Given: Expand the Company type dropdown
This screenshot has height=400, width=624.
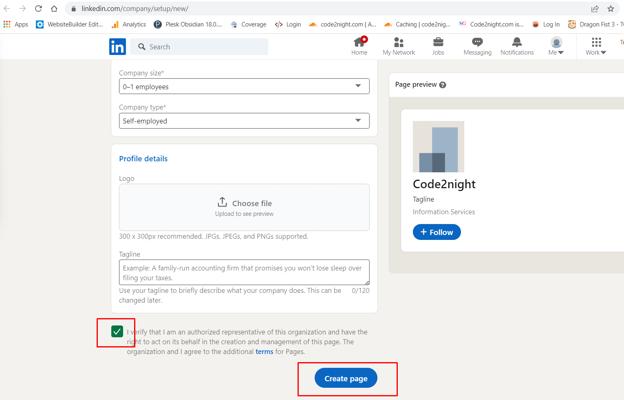Looking at the screenshot, I should 244,121.
